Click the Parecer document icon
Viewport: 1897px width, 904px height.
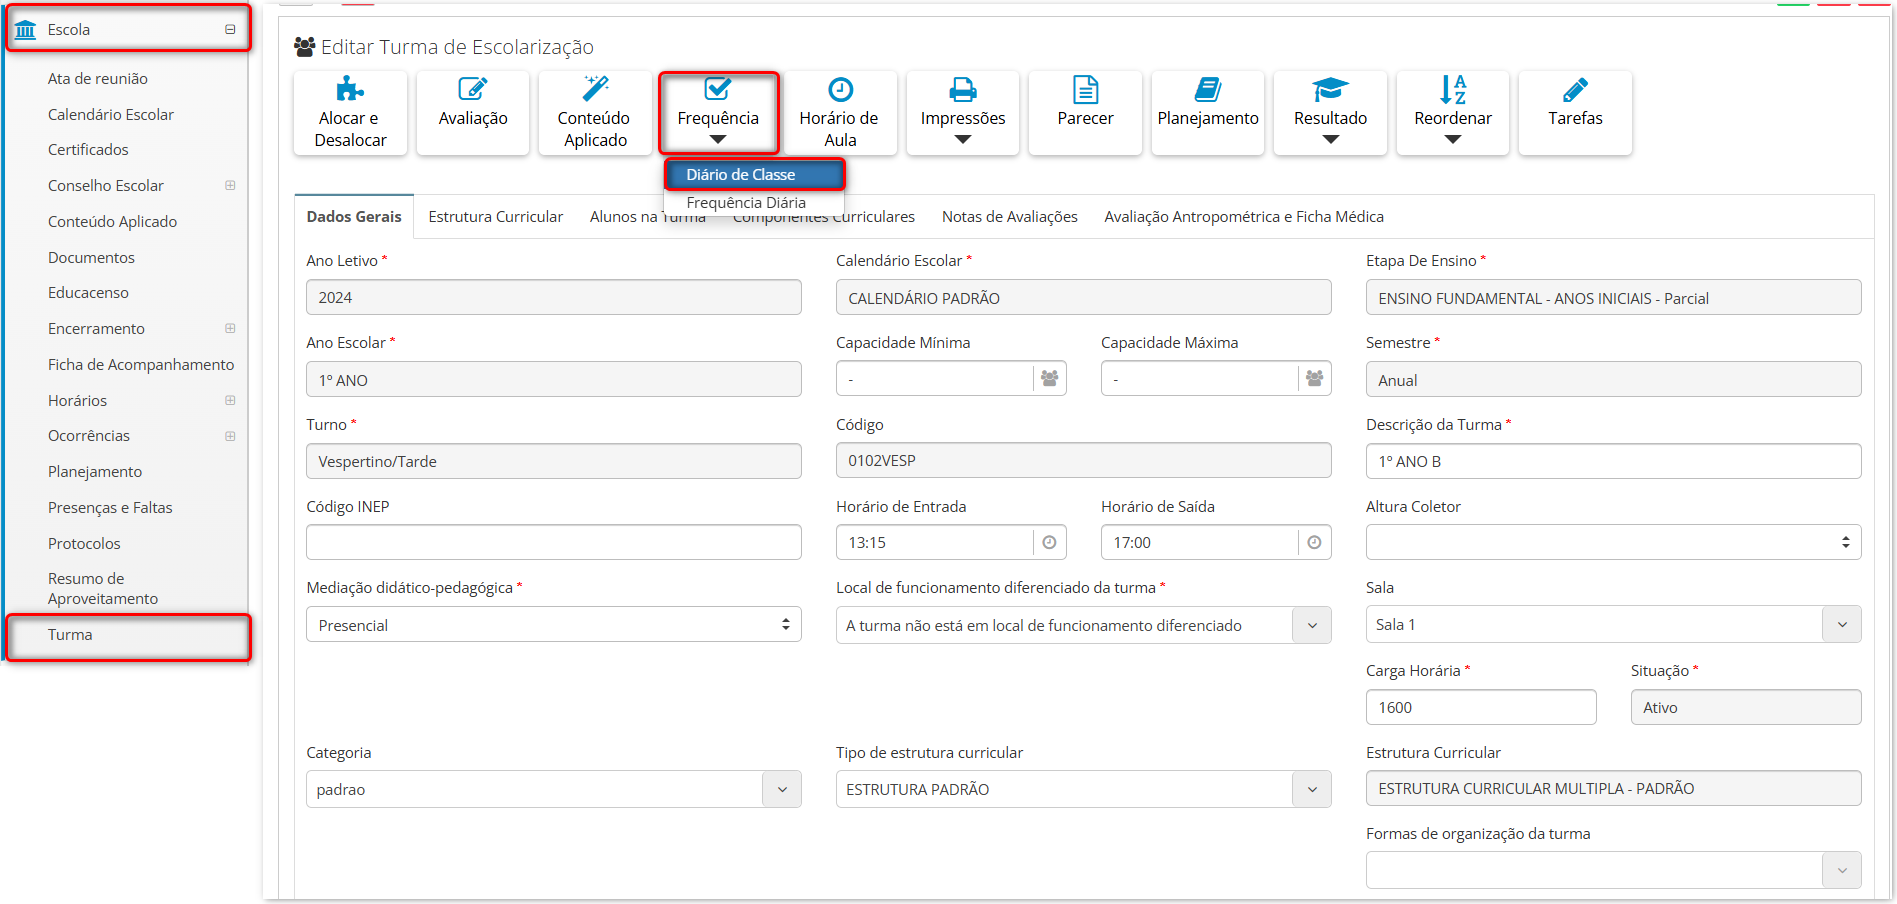pos(1085,90)
